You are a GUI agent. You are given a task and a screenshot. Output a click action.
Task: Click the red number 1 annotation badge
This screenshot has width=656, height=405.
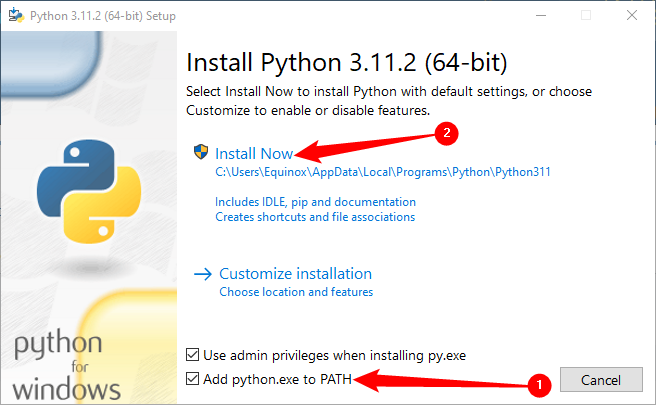coord(538,384)
